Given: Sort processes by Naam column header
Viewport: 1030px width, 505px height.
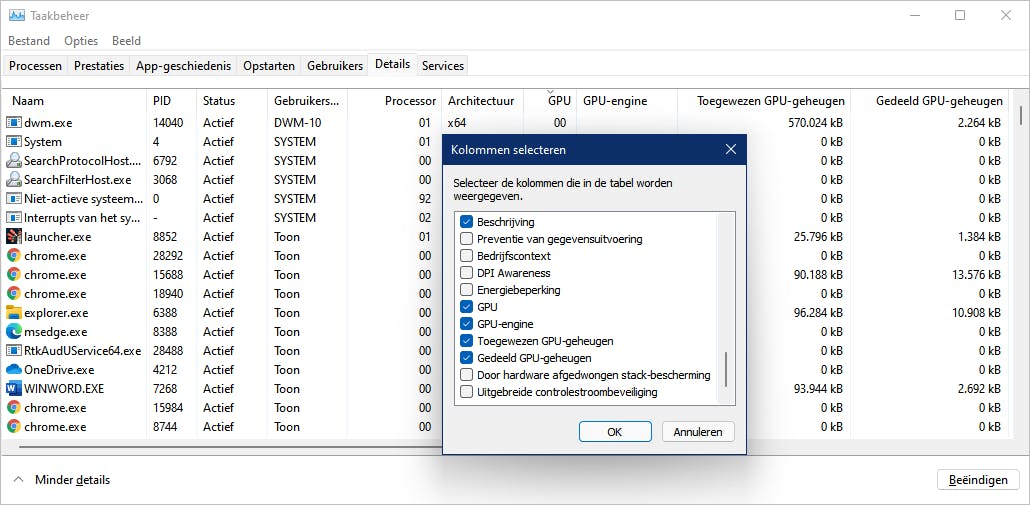Looking at the screenshot, I should [28, 101].
